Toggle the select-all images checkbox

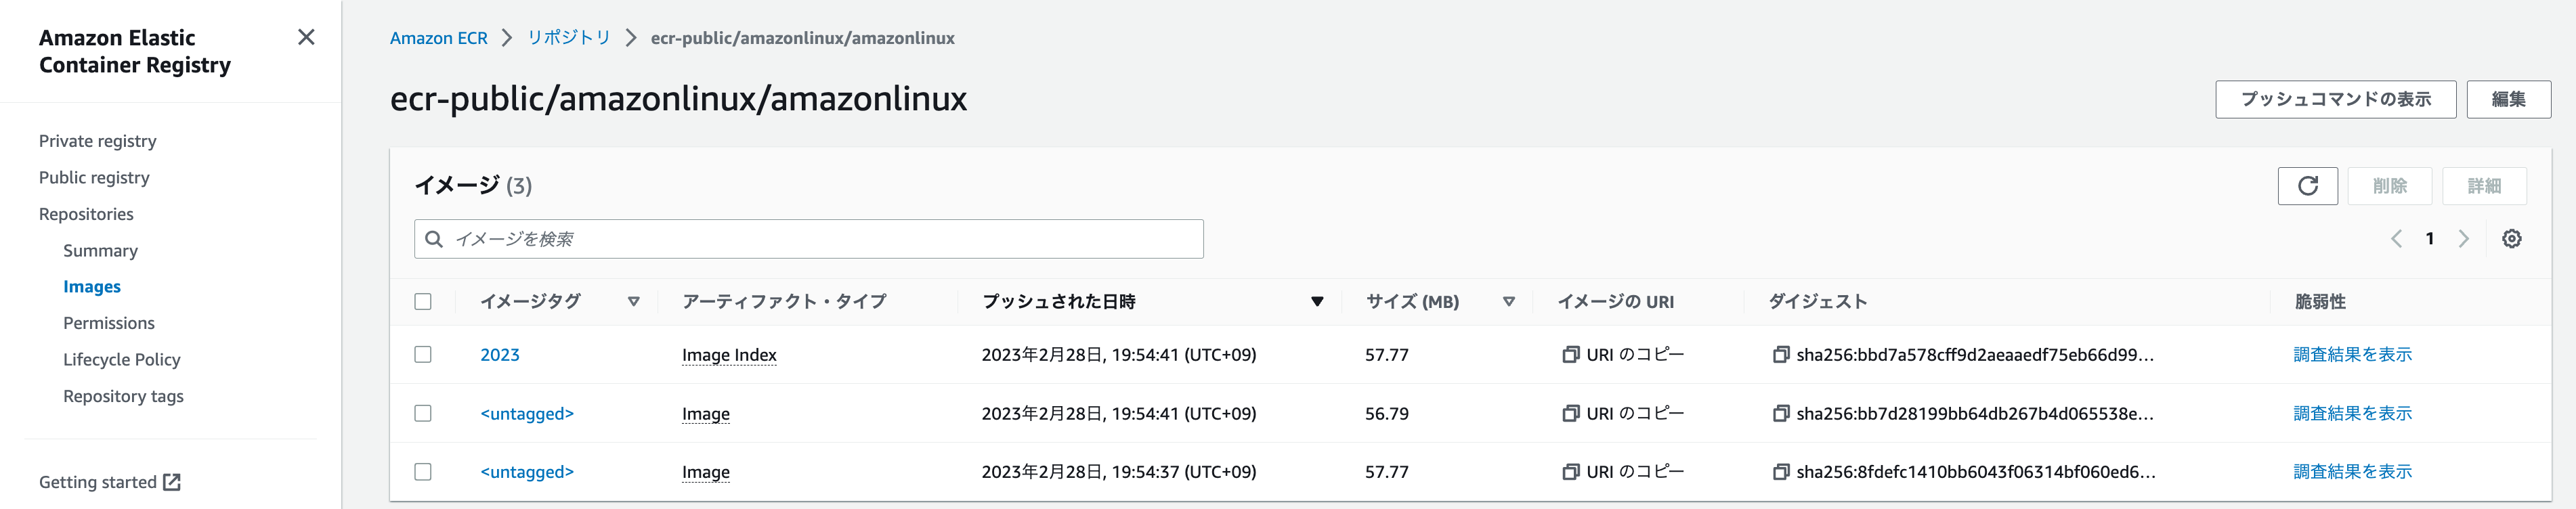(423, 302)
